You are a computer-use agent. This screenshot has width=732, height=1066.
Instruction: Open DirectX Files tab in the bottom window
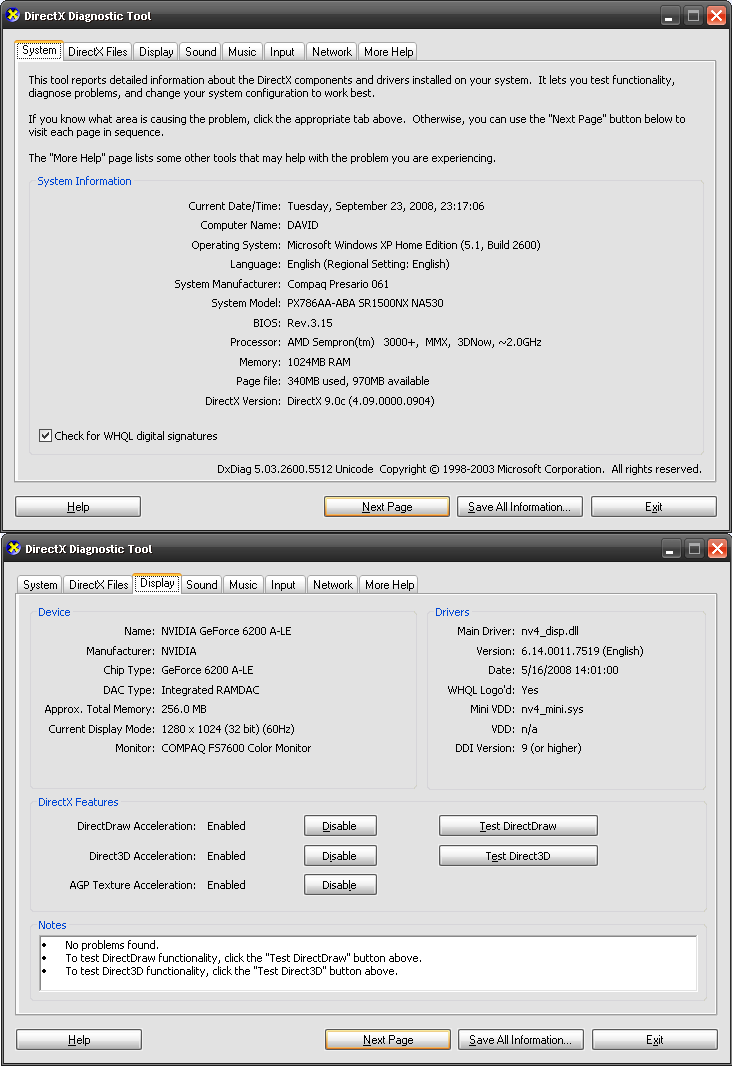click(99, 585)
